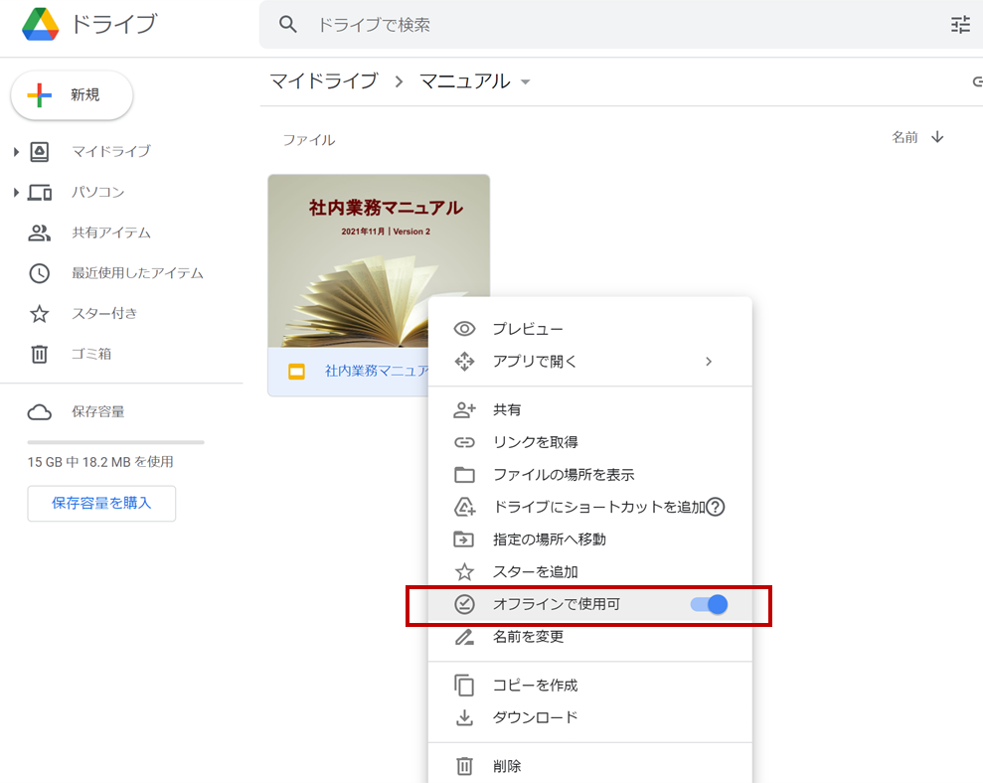Click the get link icon at top right
Viewport: 983px width, 783px height.
point(977,81)
